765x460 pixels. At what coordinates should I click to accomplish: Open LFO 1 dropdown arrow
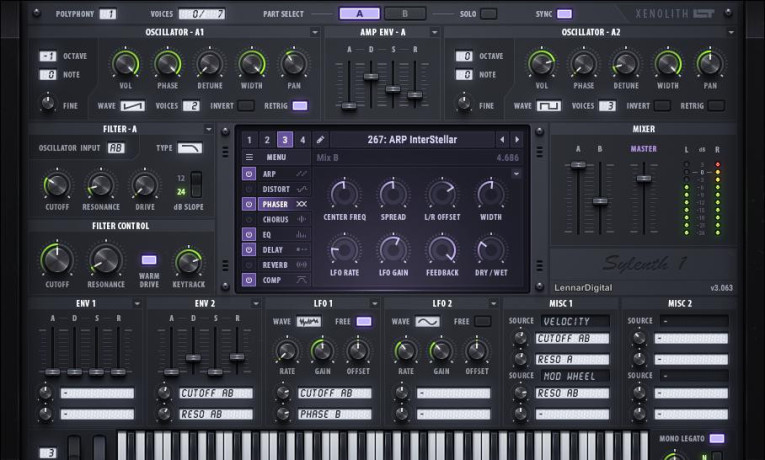pyautogui.click(x=374, y=304)
